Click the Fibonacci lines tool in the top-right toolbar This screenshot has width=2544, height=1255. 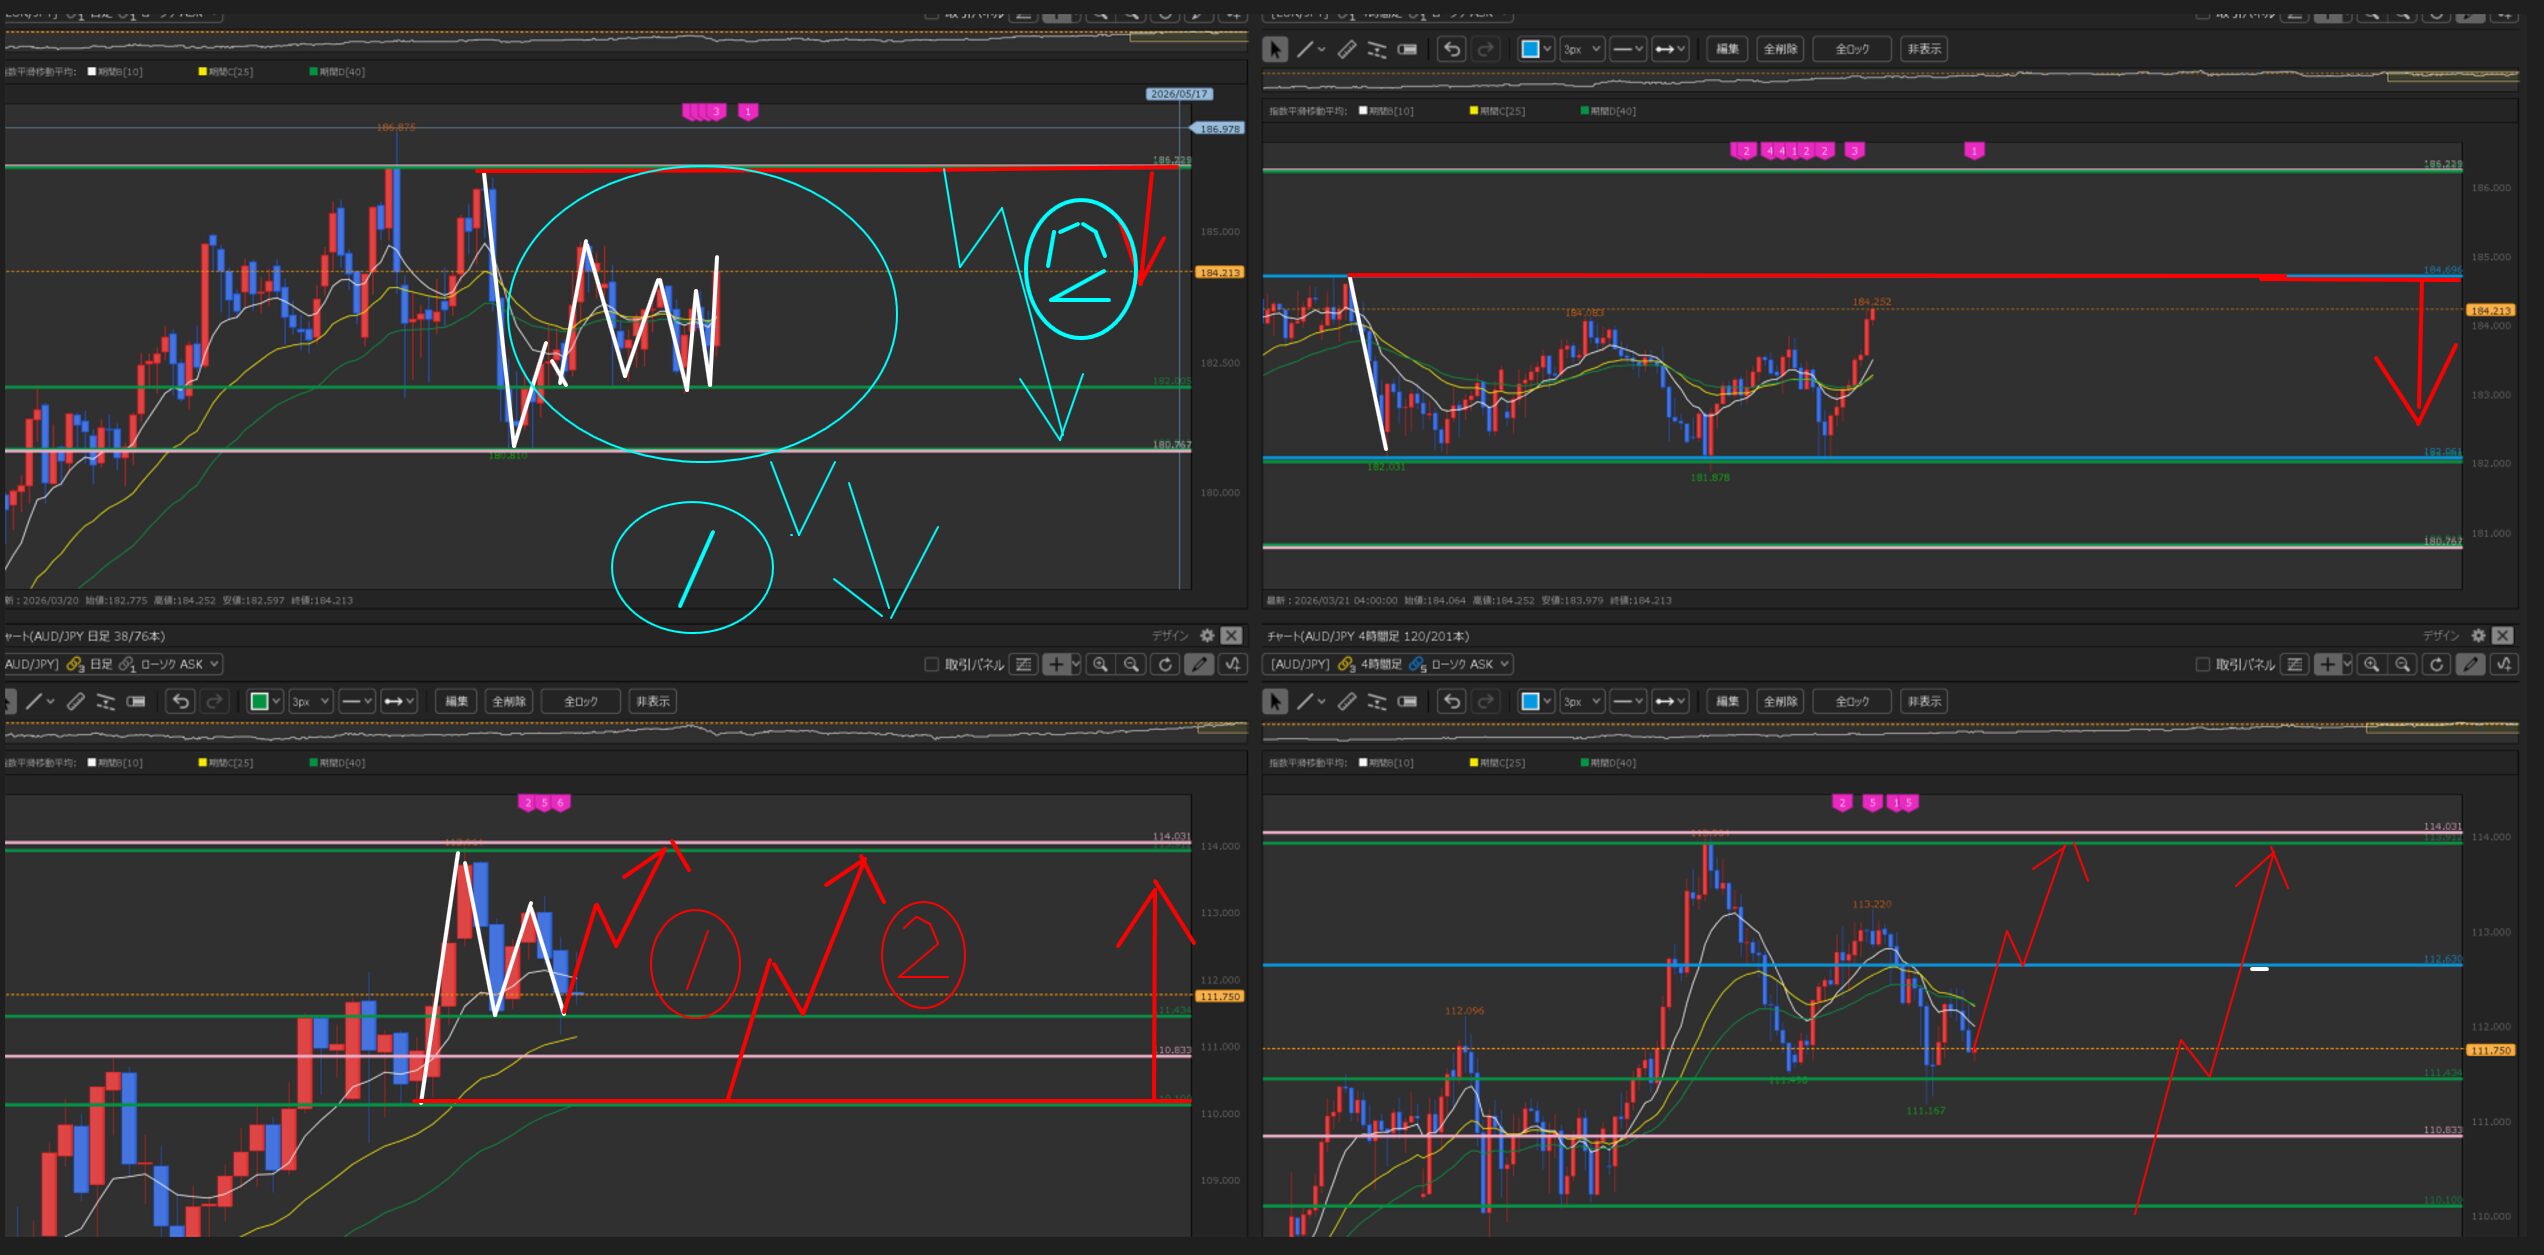pyautogui.click(x=1377, y=49)
